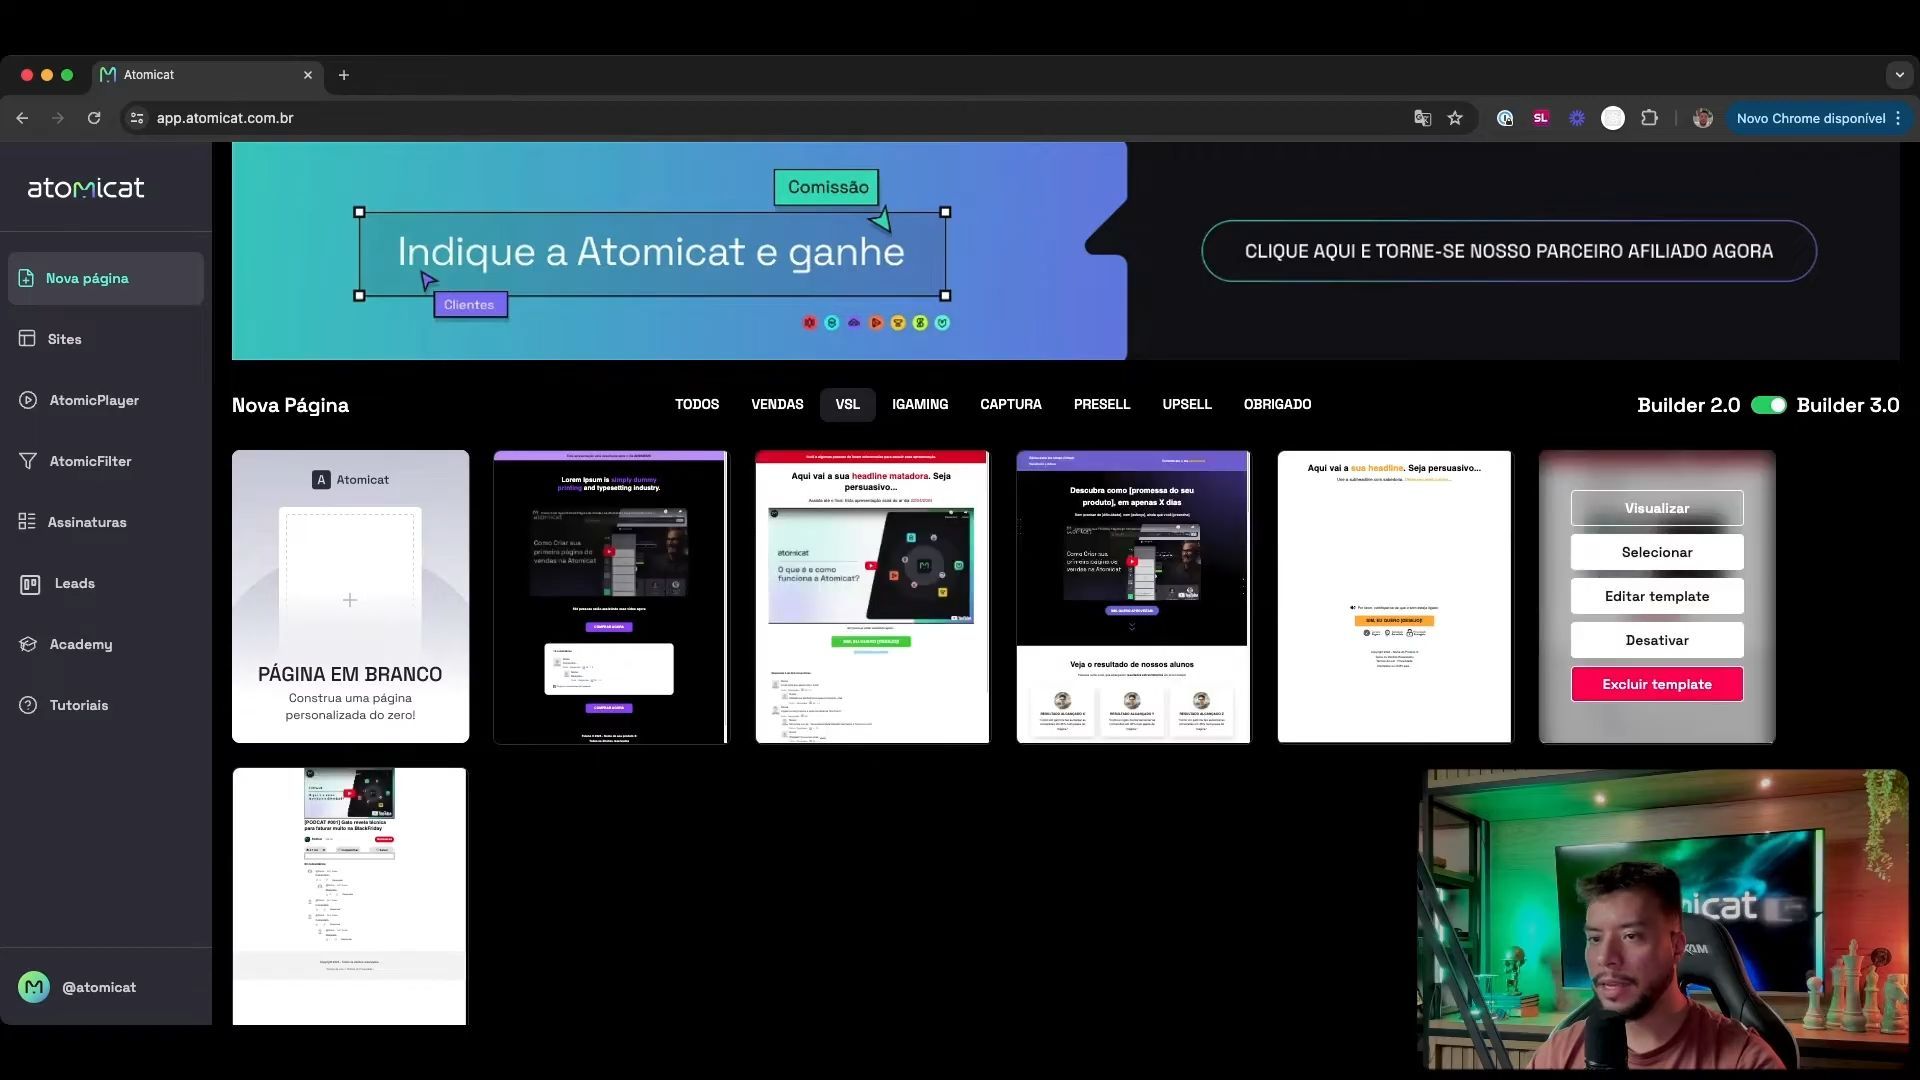This screenshot has height=1080, width=1920.
Task: Select the TODOS category tab
Action: (697, 404)
